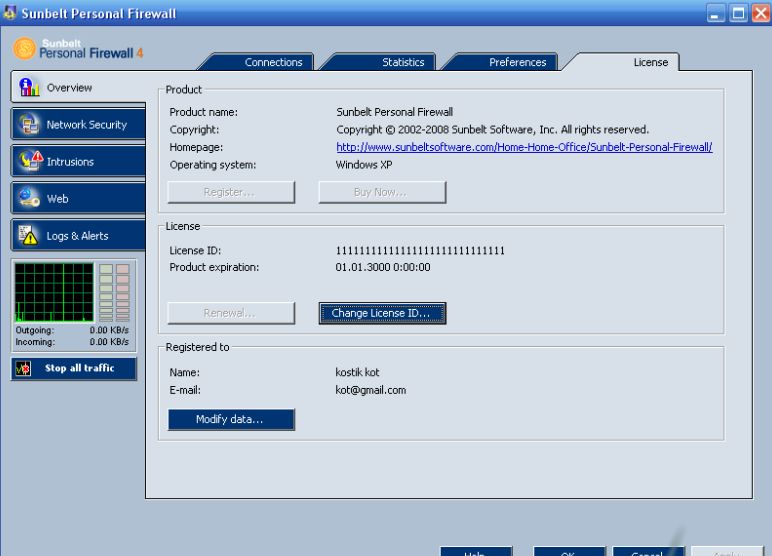
Task: Click the e-mail kot@gmail.com
Action: [370, 390]
